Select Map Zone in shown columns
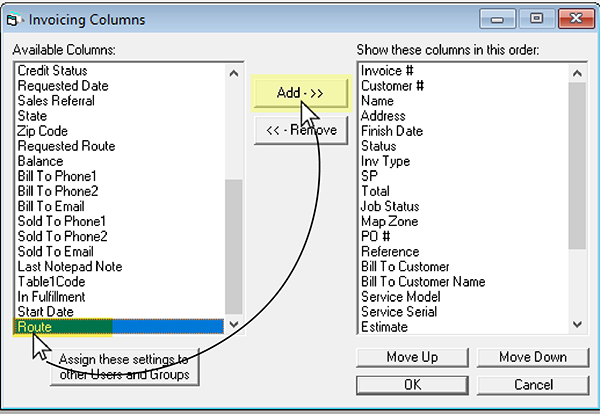Image resolution: width=600 pixels, height=414 pixels. 463,222
